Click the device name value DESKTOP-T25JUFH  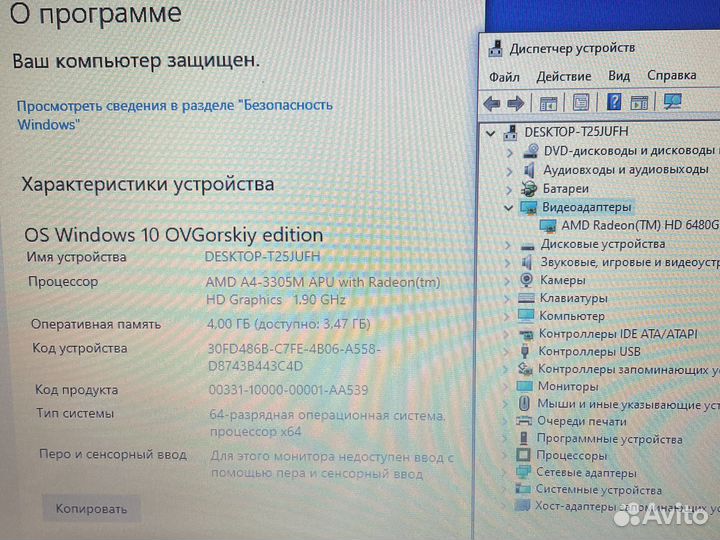pos(262,256)
